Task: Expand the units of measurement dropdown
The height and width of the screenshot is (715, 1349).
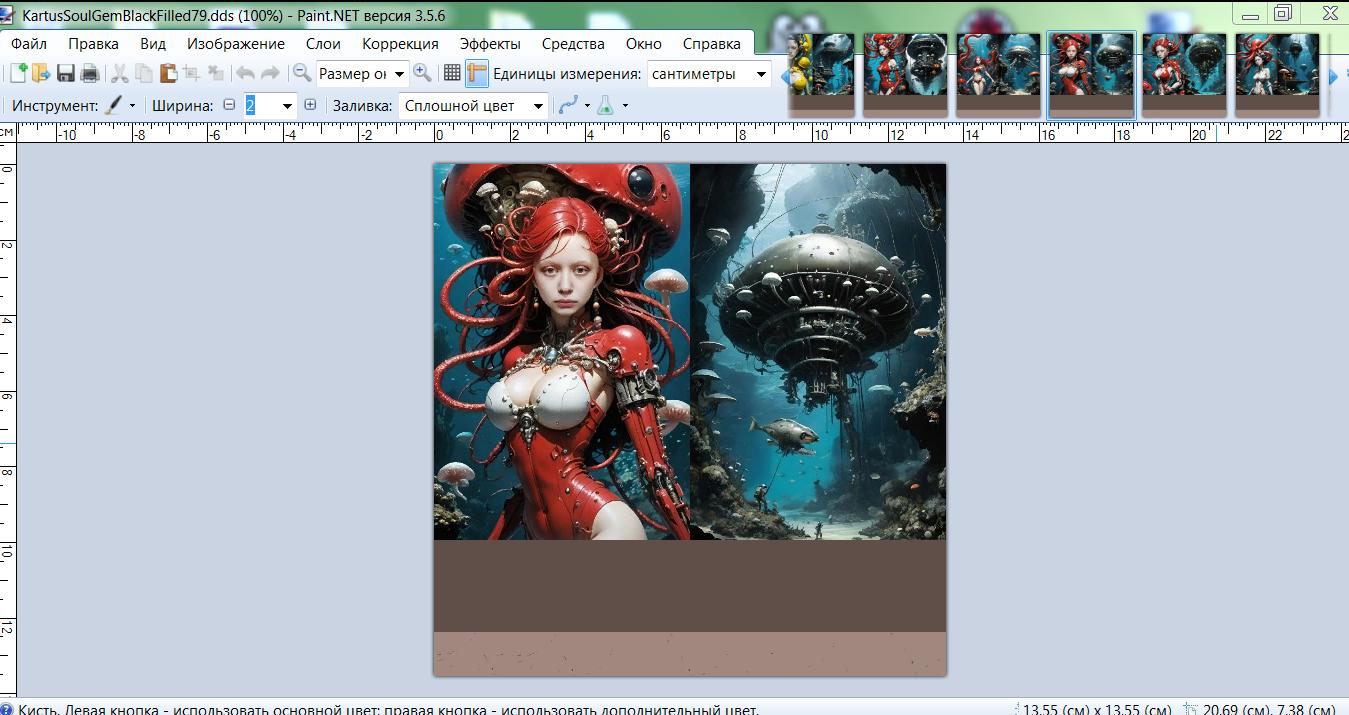Action: [761, 74]
